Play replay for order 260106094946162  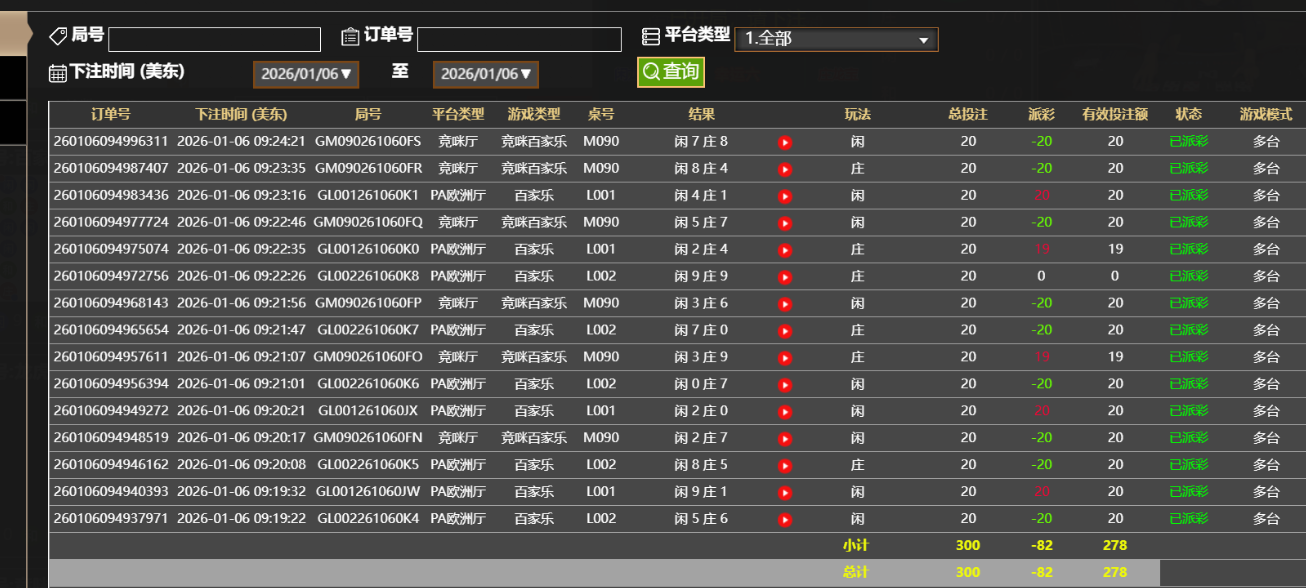785,466
